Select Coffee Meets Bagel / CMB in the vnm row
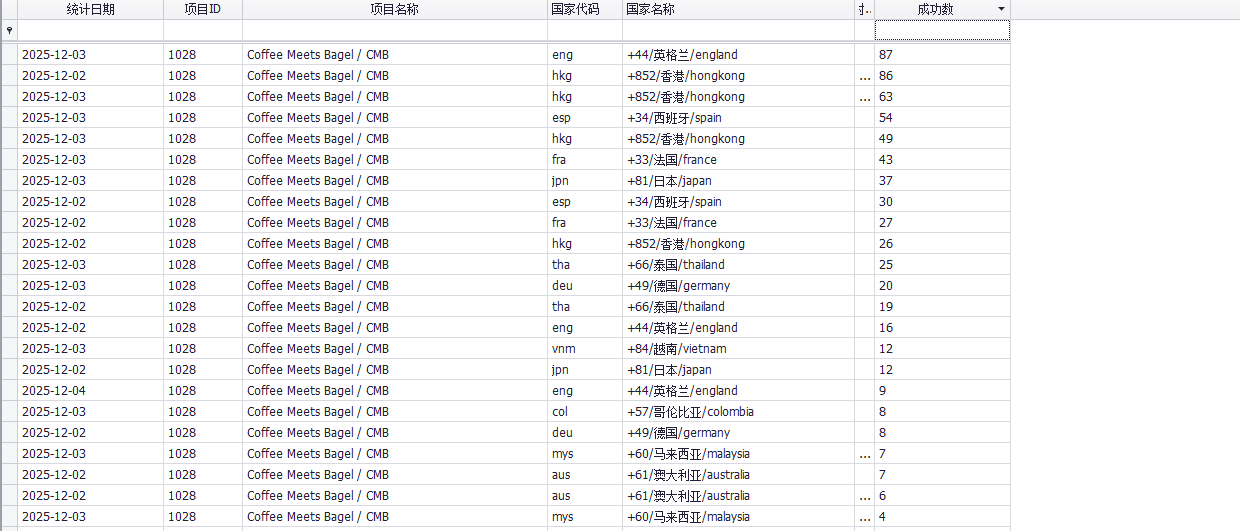 coord(394,349)
